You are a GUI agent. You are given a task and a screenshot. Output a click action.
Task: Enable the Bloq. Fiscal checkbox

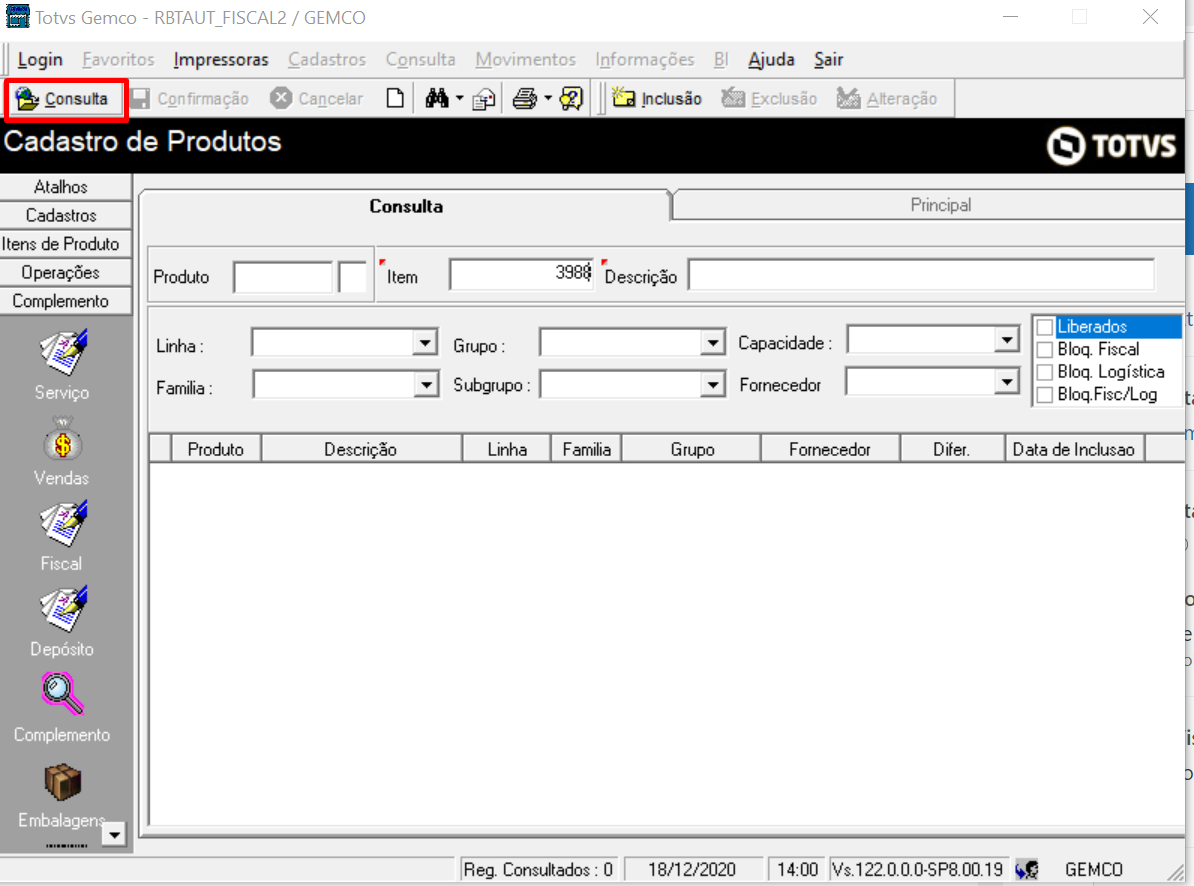click(x=1045, y=349)
